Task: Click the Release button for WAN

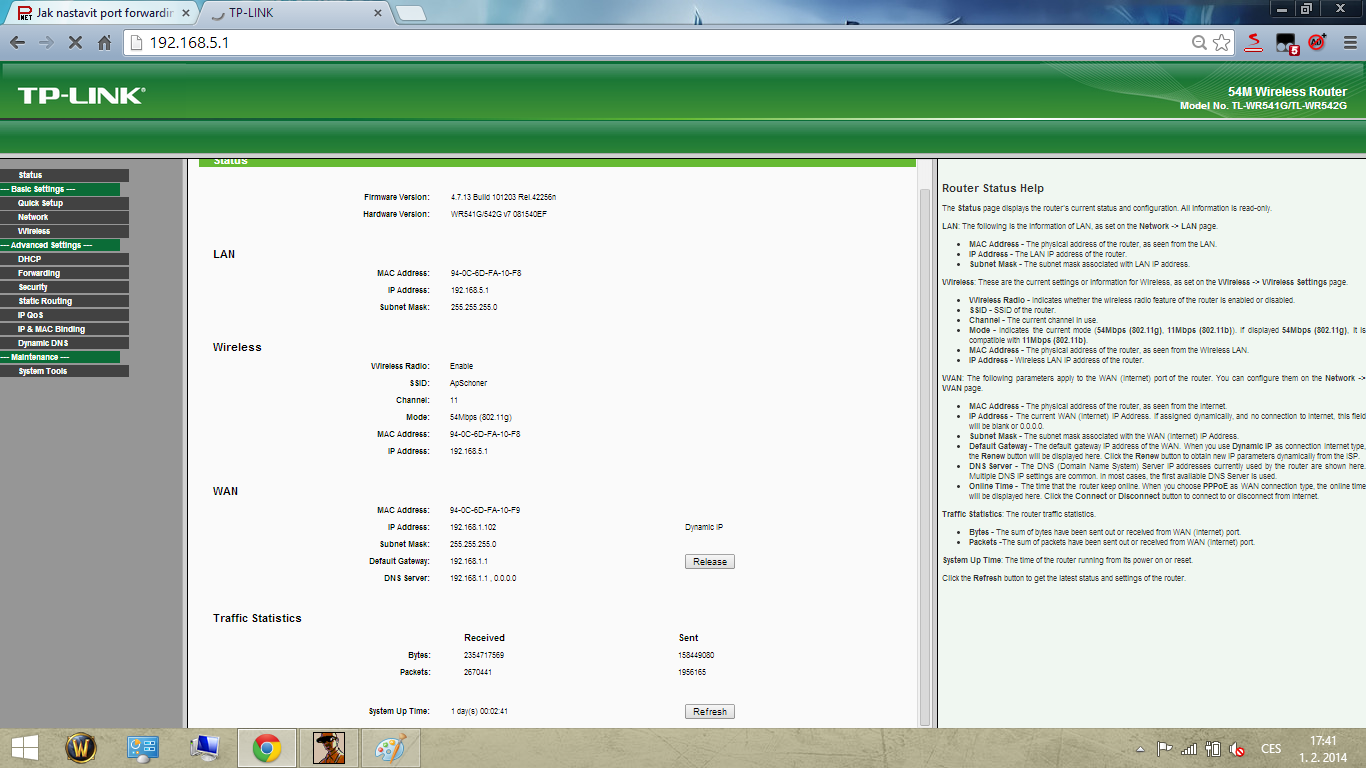Action: pyautogui.click(x=710, y=562)
